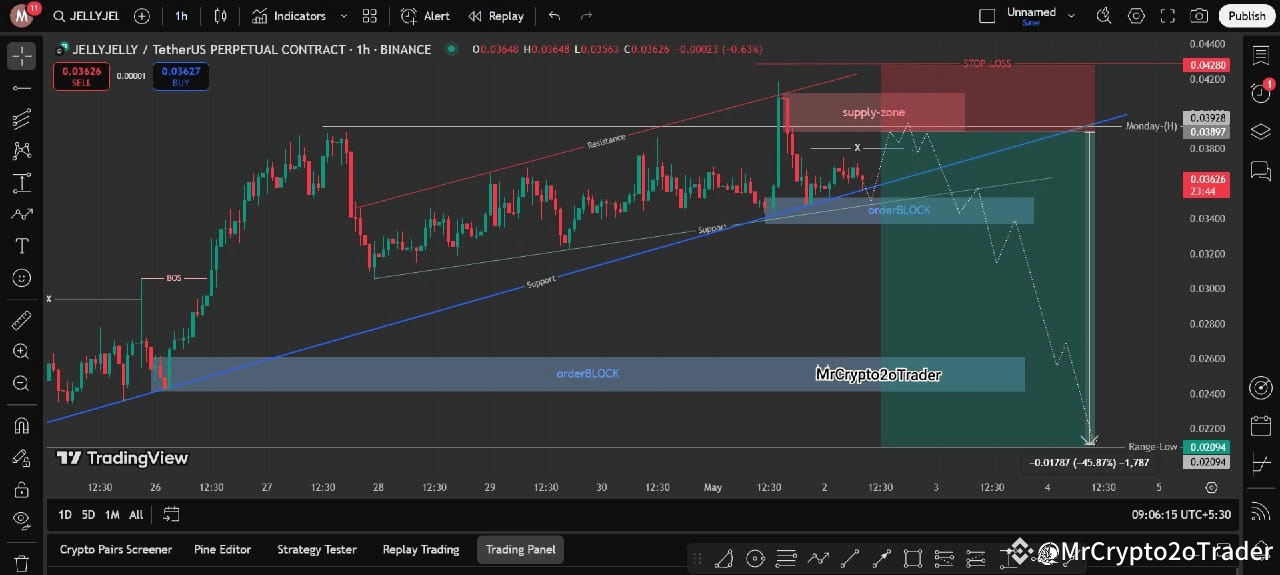Open the quick search lightning icon
The image size is (1280, 575).
[x=1103, y=16]
